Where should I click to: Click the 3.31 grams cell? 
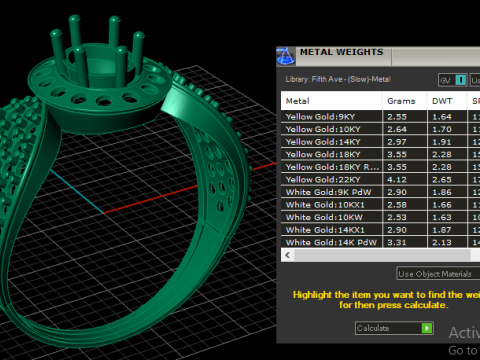(x=404, y=242)
